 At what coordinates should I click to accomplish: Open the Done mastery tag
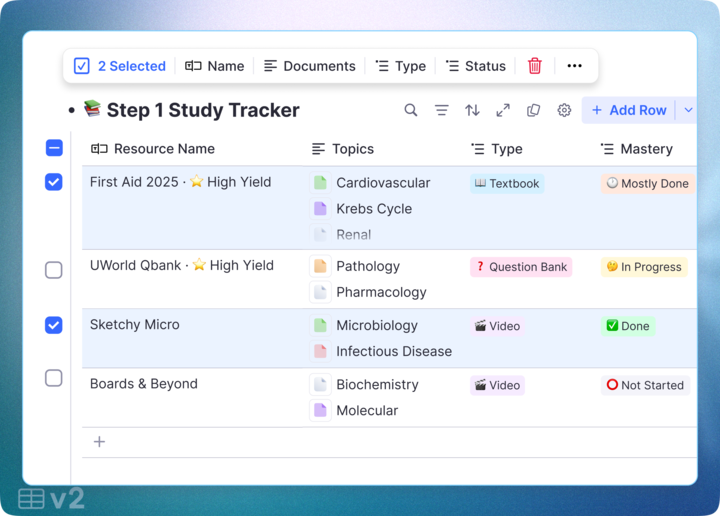pos(628,326)
